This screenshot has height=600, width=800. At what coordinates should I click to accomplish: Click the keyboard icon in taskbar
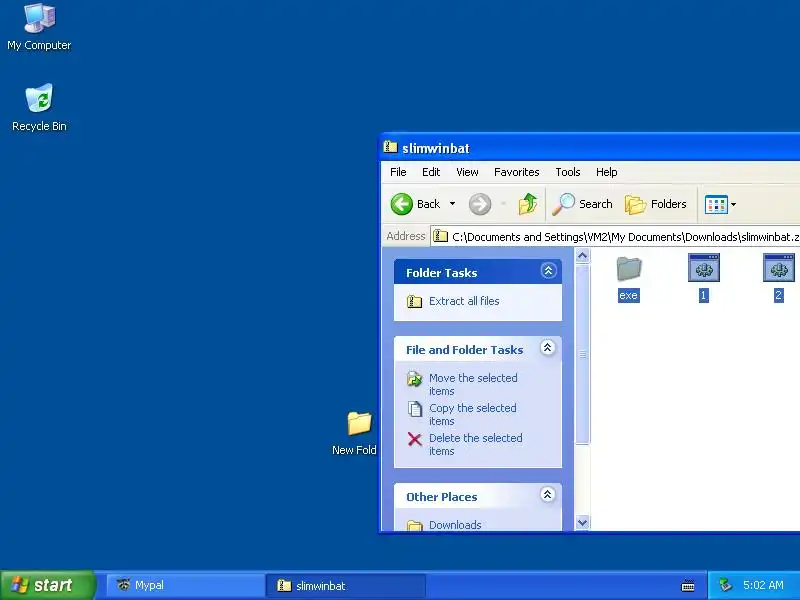coord(688,586)
